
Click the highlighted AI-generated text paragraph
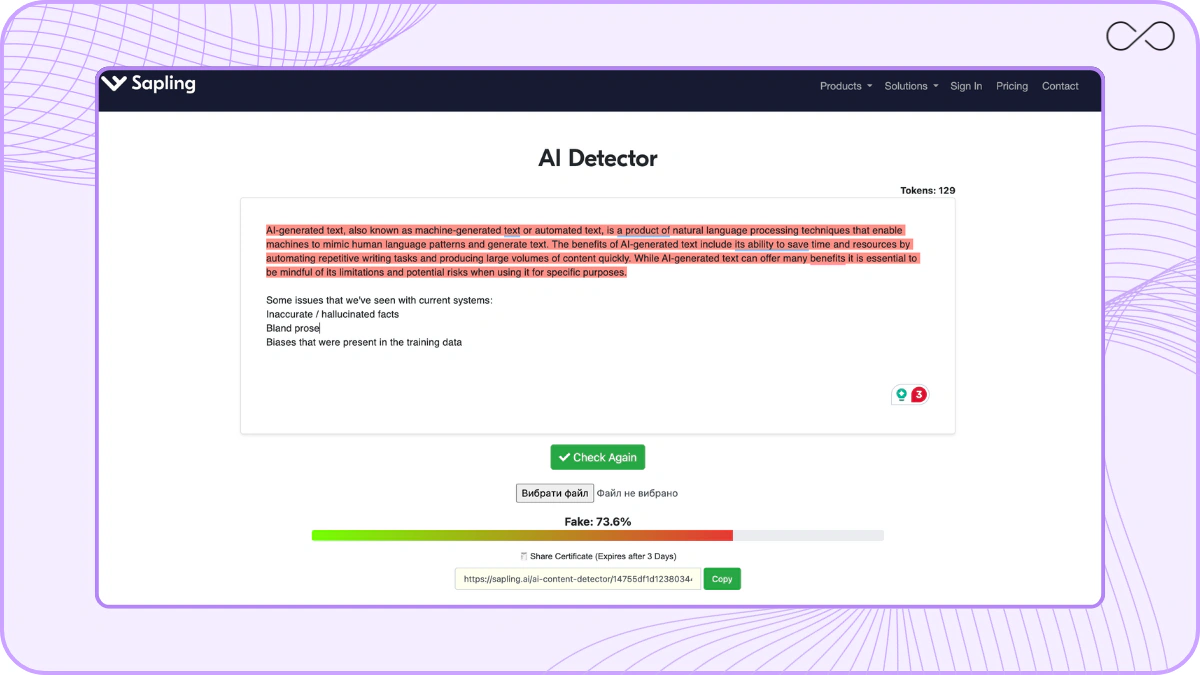tap(591, 251)
